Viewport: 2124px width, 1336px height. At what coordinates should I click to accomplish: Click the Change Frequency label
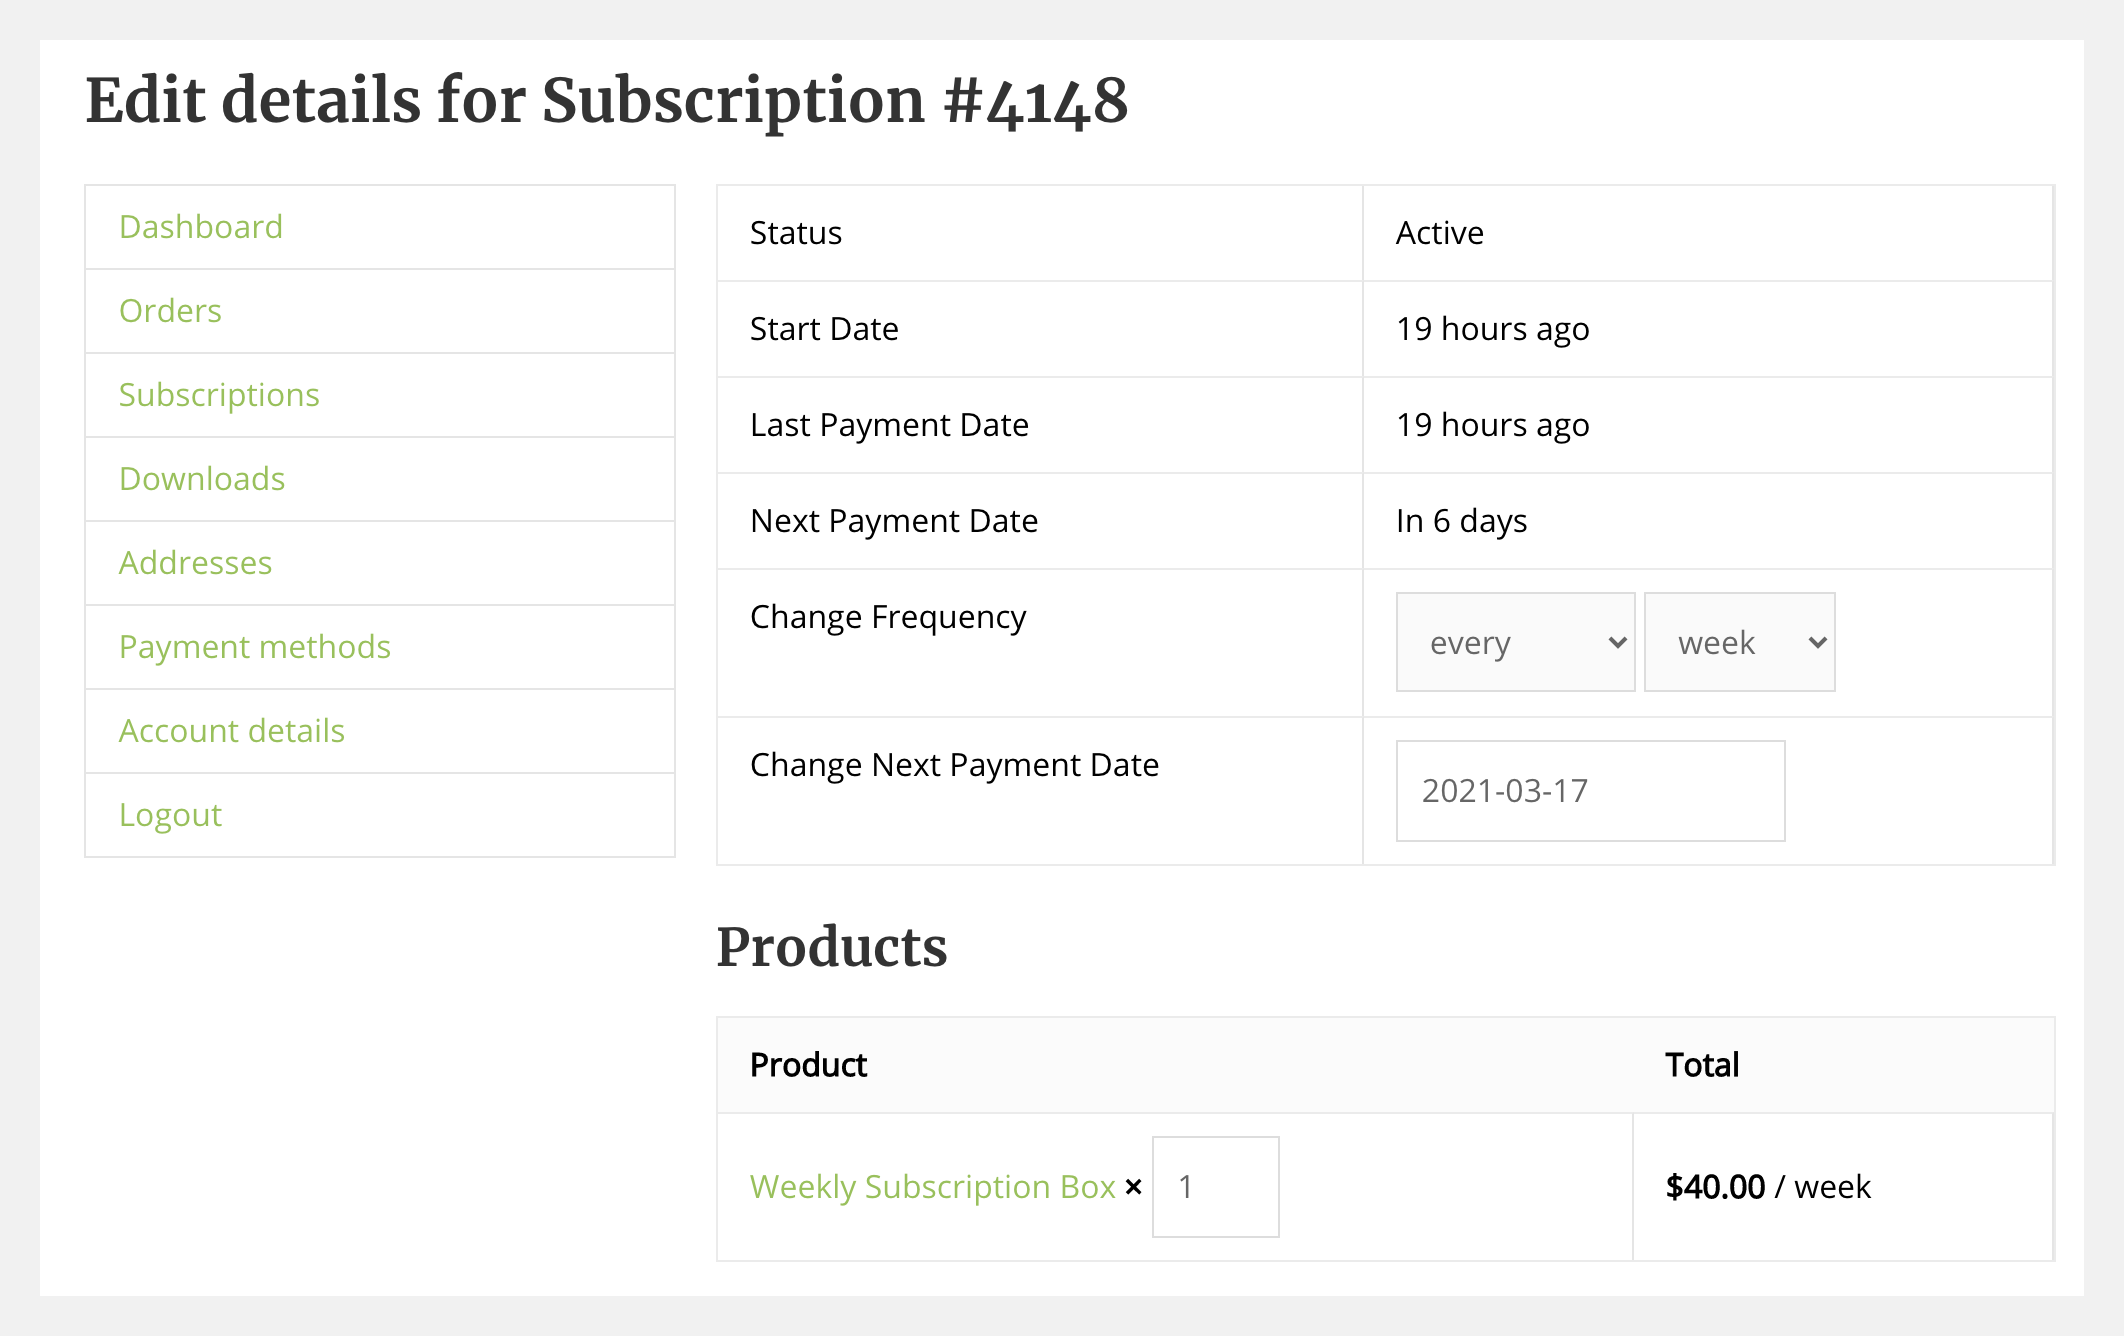(888, 617)
